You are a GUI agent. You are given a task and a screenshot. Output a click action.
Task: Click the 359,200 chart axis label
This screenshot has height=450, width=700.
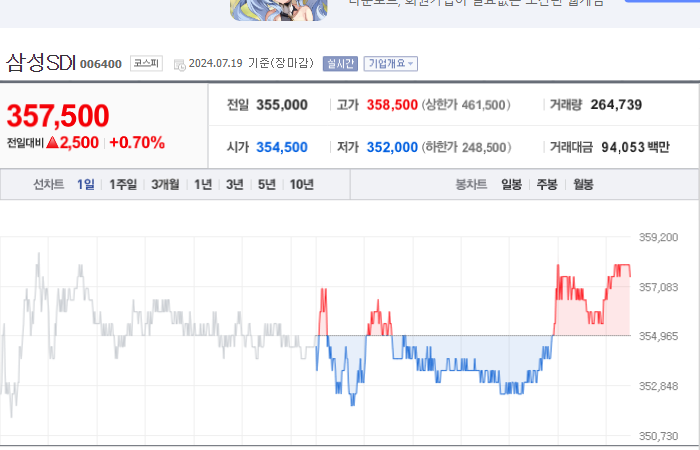(x=658, y=238)
